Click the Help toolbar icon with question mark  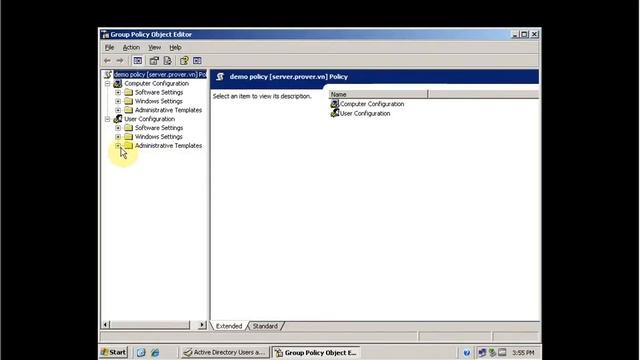pos(184,61)
